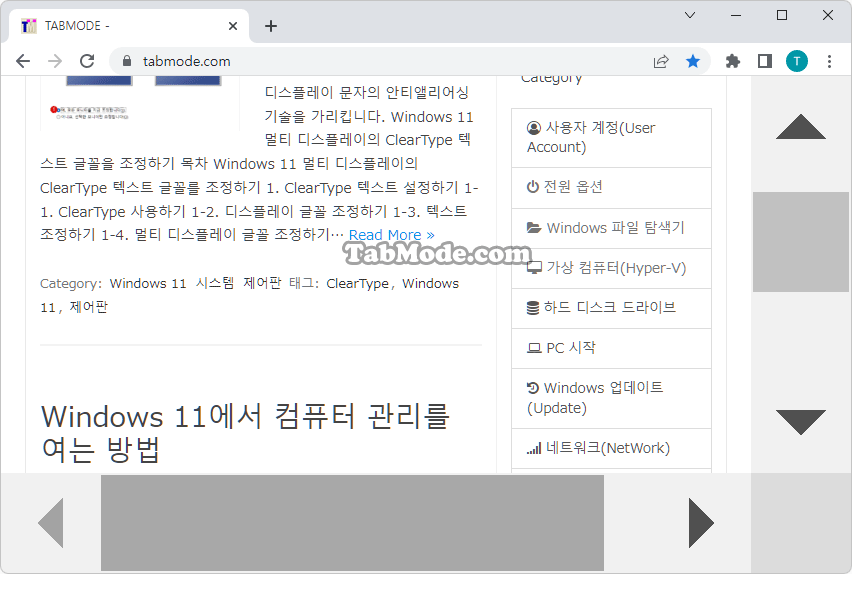Click the power icon beside 전원 옵션
Screen dimensions: 852x610
pos(533,186)
